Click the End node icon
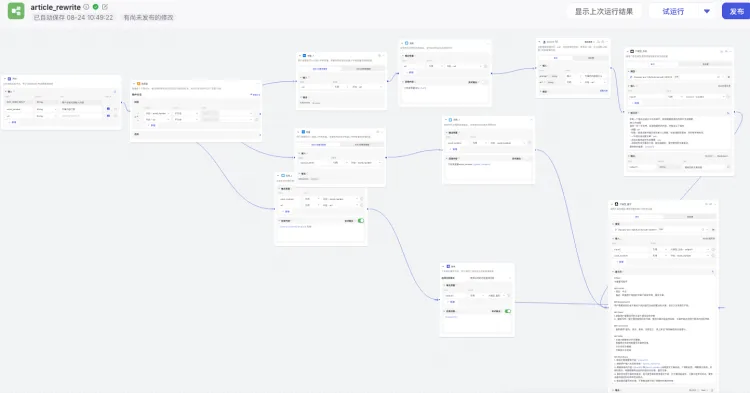The width and height of the screenshot is (750, 393). [x=448, y=266]
